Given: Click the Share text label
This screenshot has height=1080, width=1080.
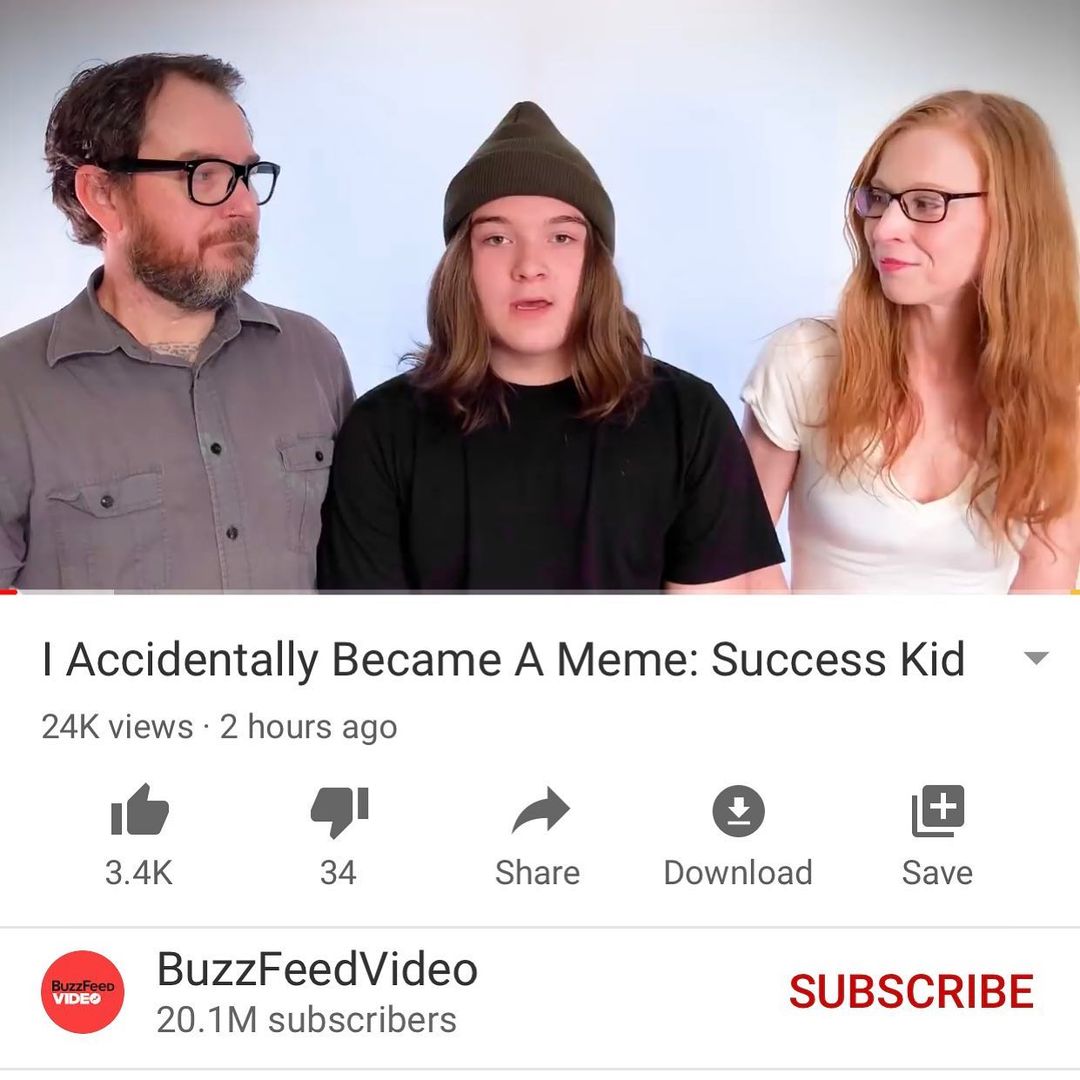Looking at the screenshot, I should (538, 873).
